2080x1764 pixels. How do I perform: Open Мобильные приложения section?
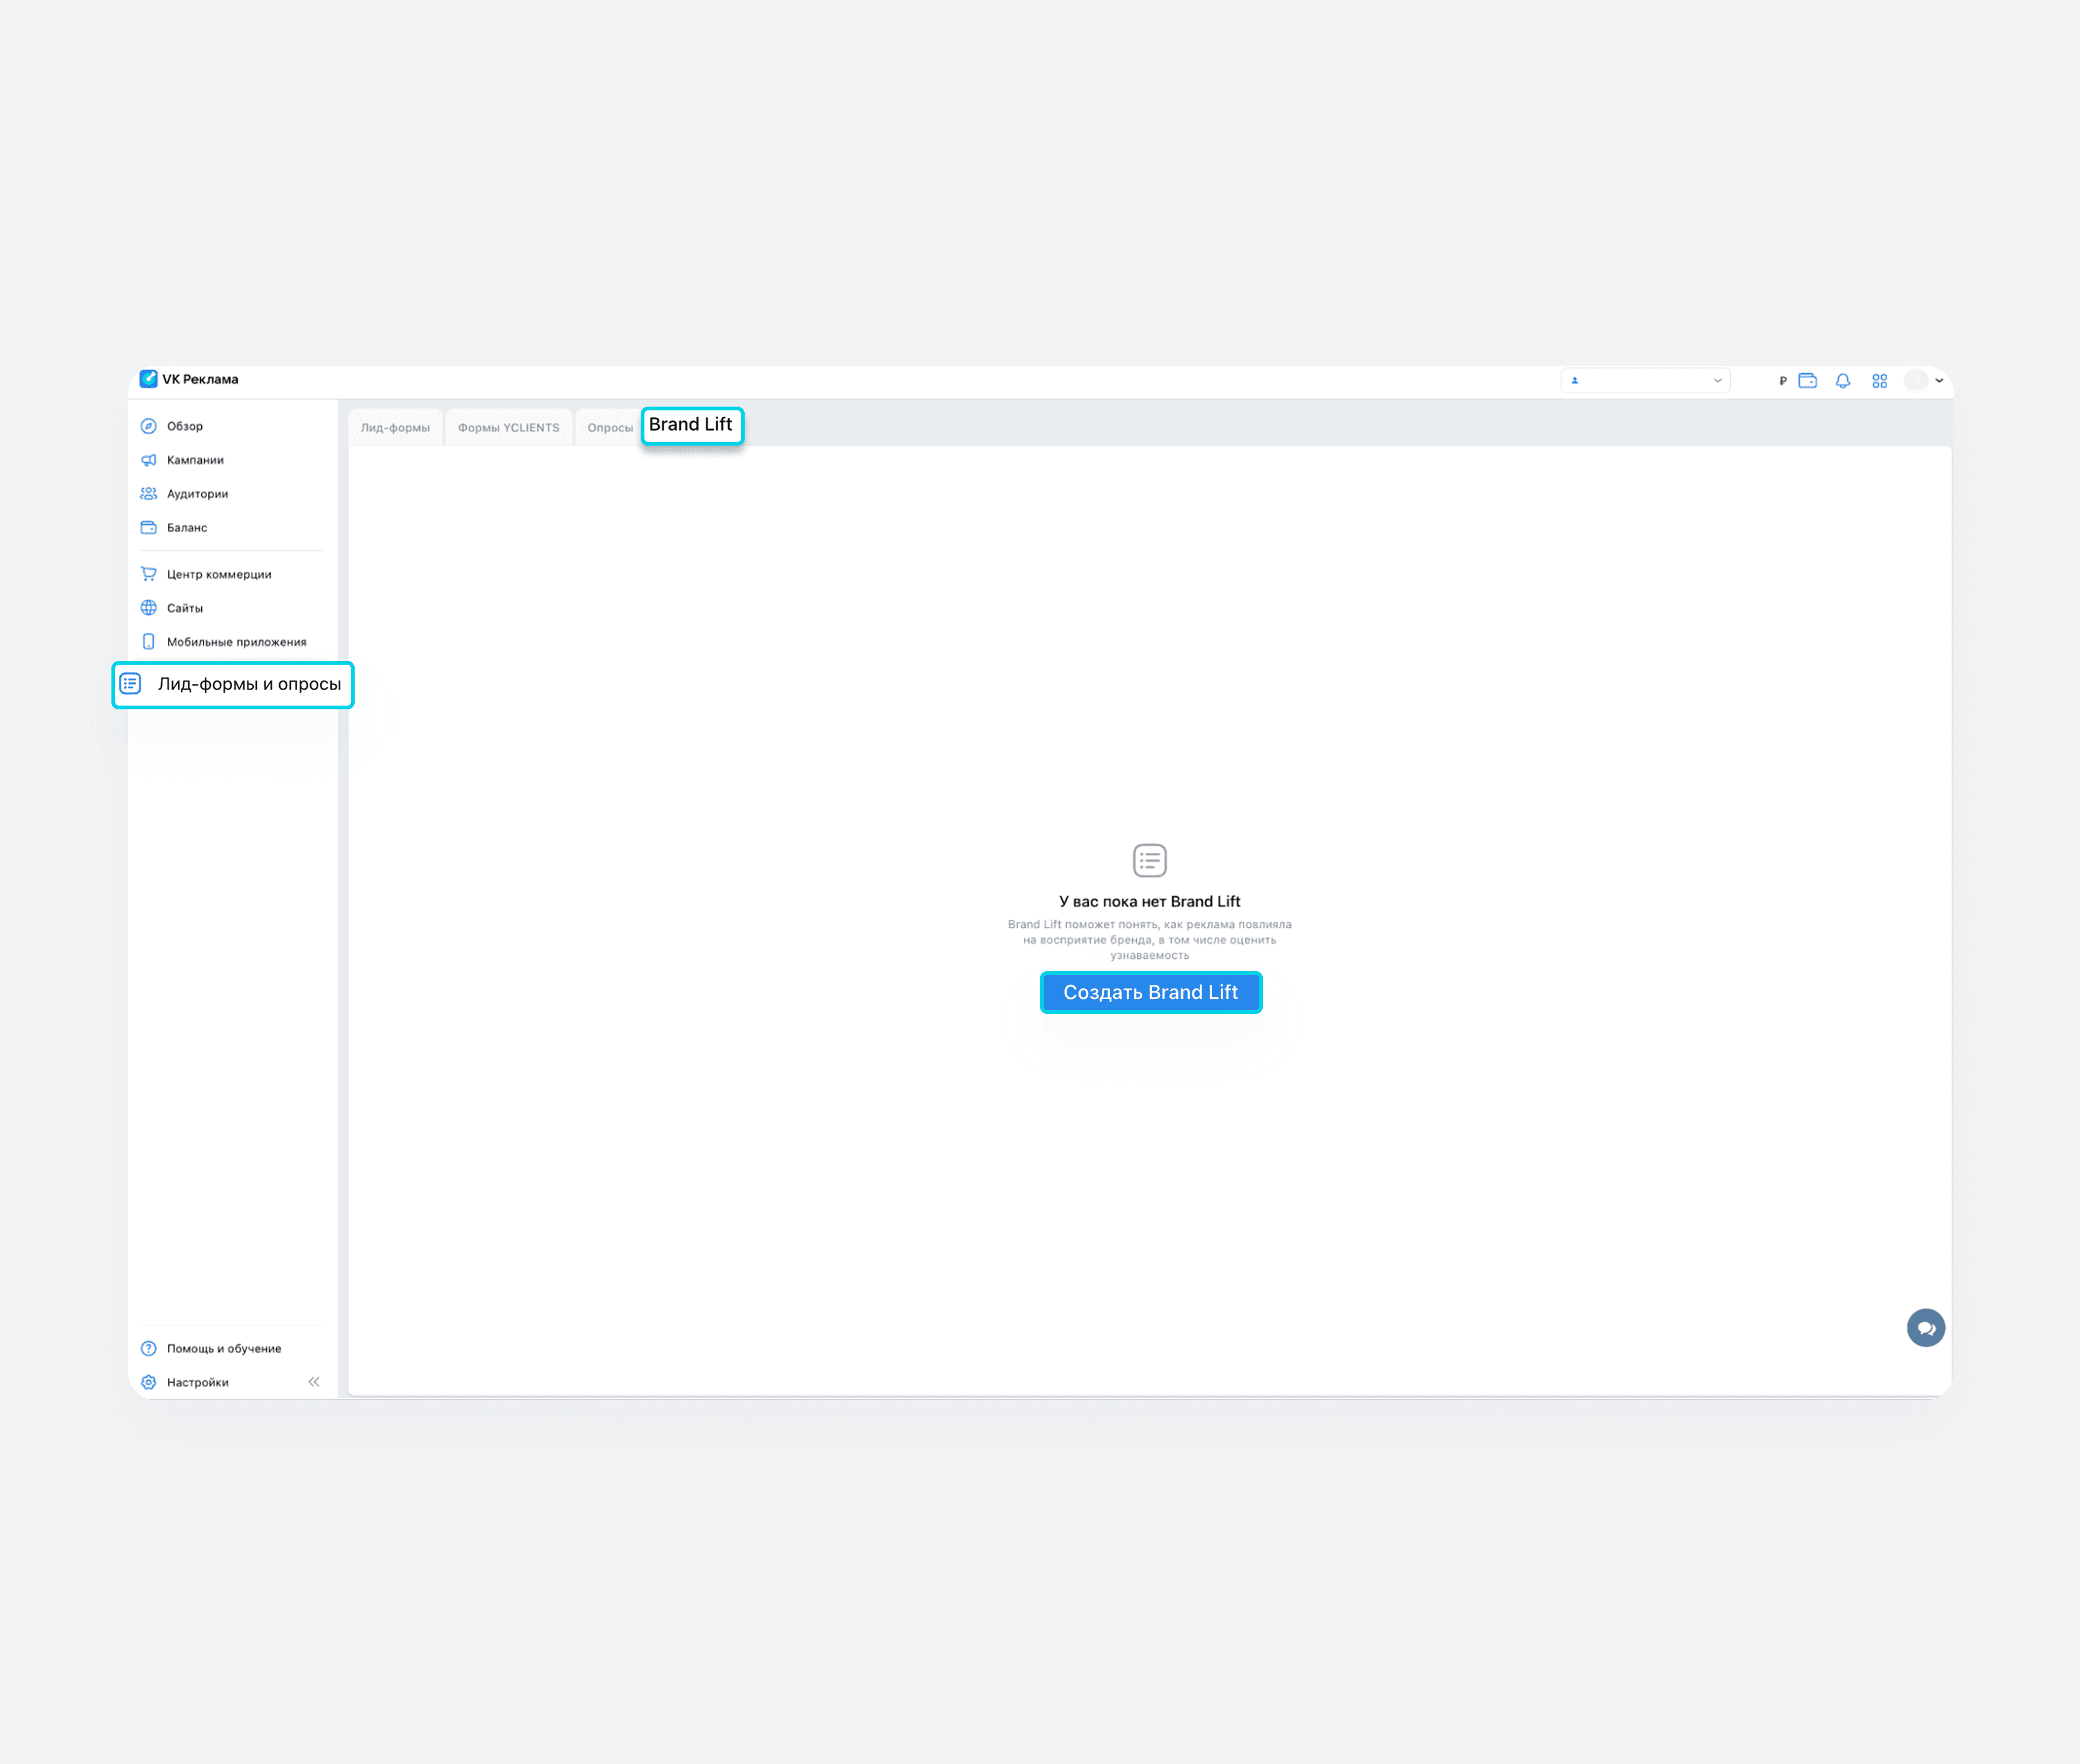tap(236, 642)
